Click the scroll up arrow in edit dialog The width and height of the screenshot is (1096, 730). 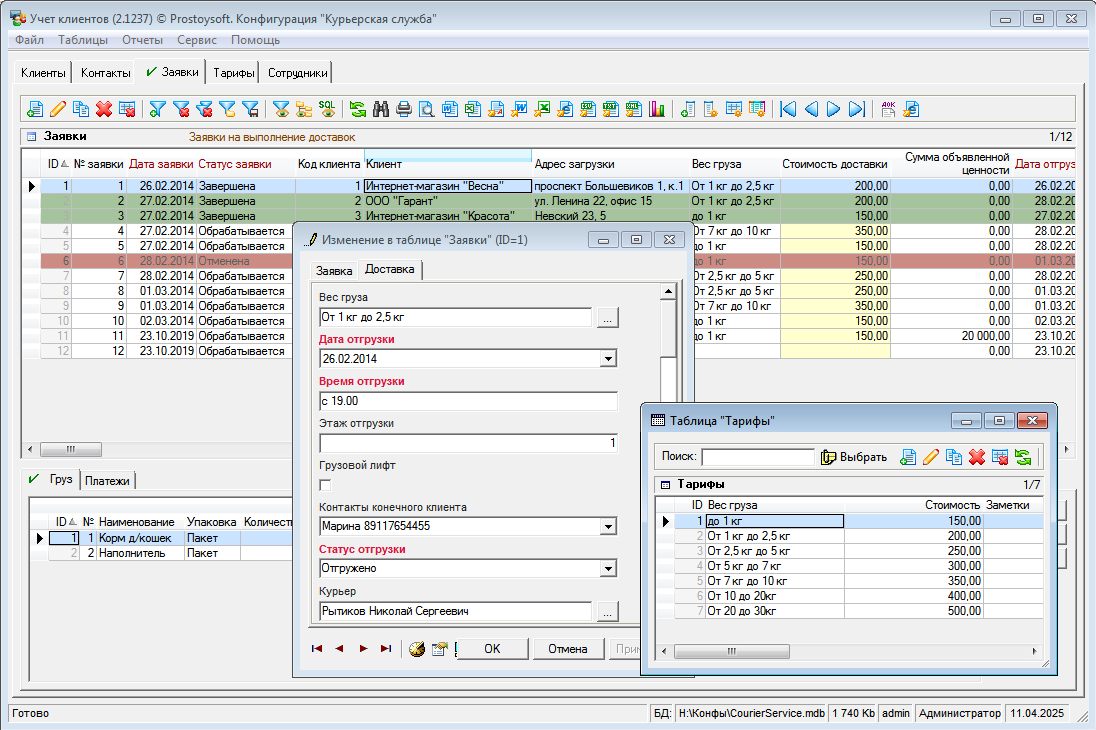coord(669,291)
